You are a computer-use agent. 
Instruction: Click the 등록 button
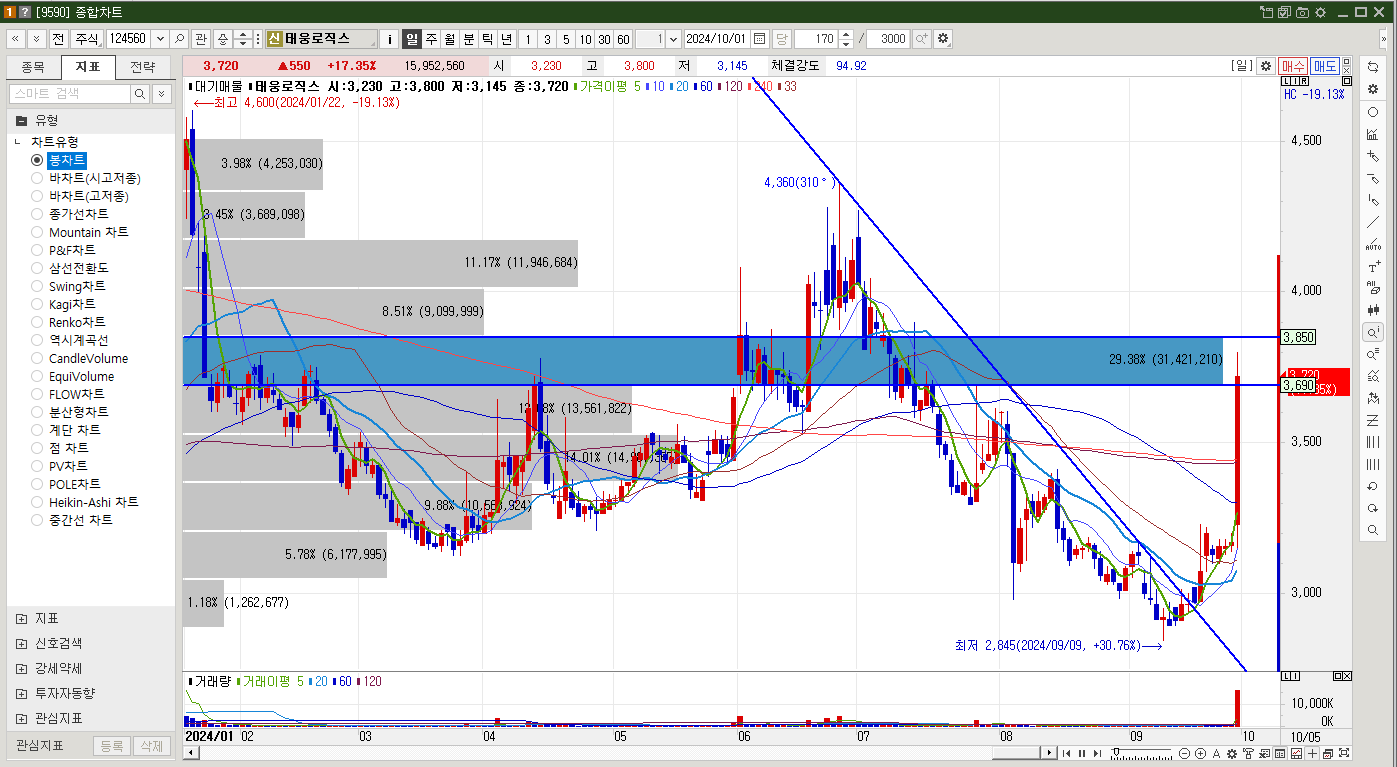112,746
